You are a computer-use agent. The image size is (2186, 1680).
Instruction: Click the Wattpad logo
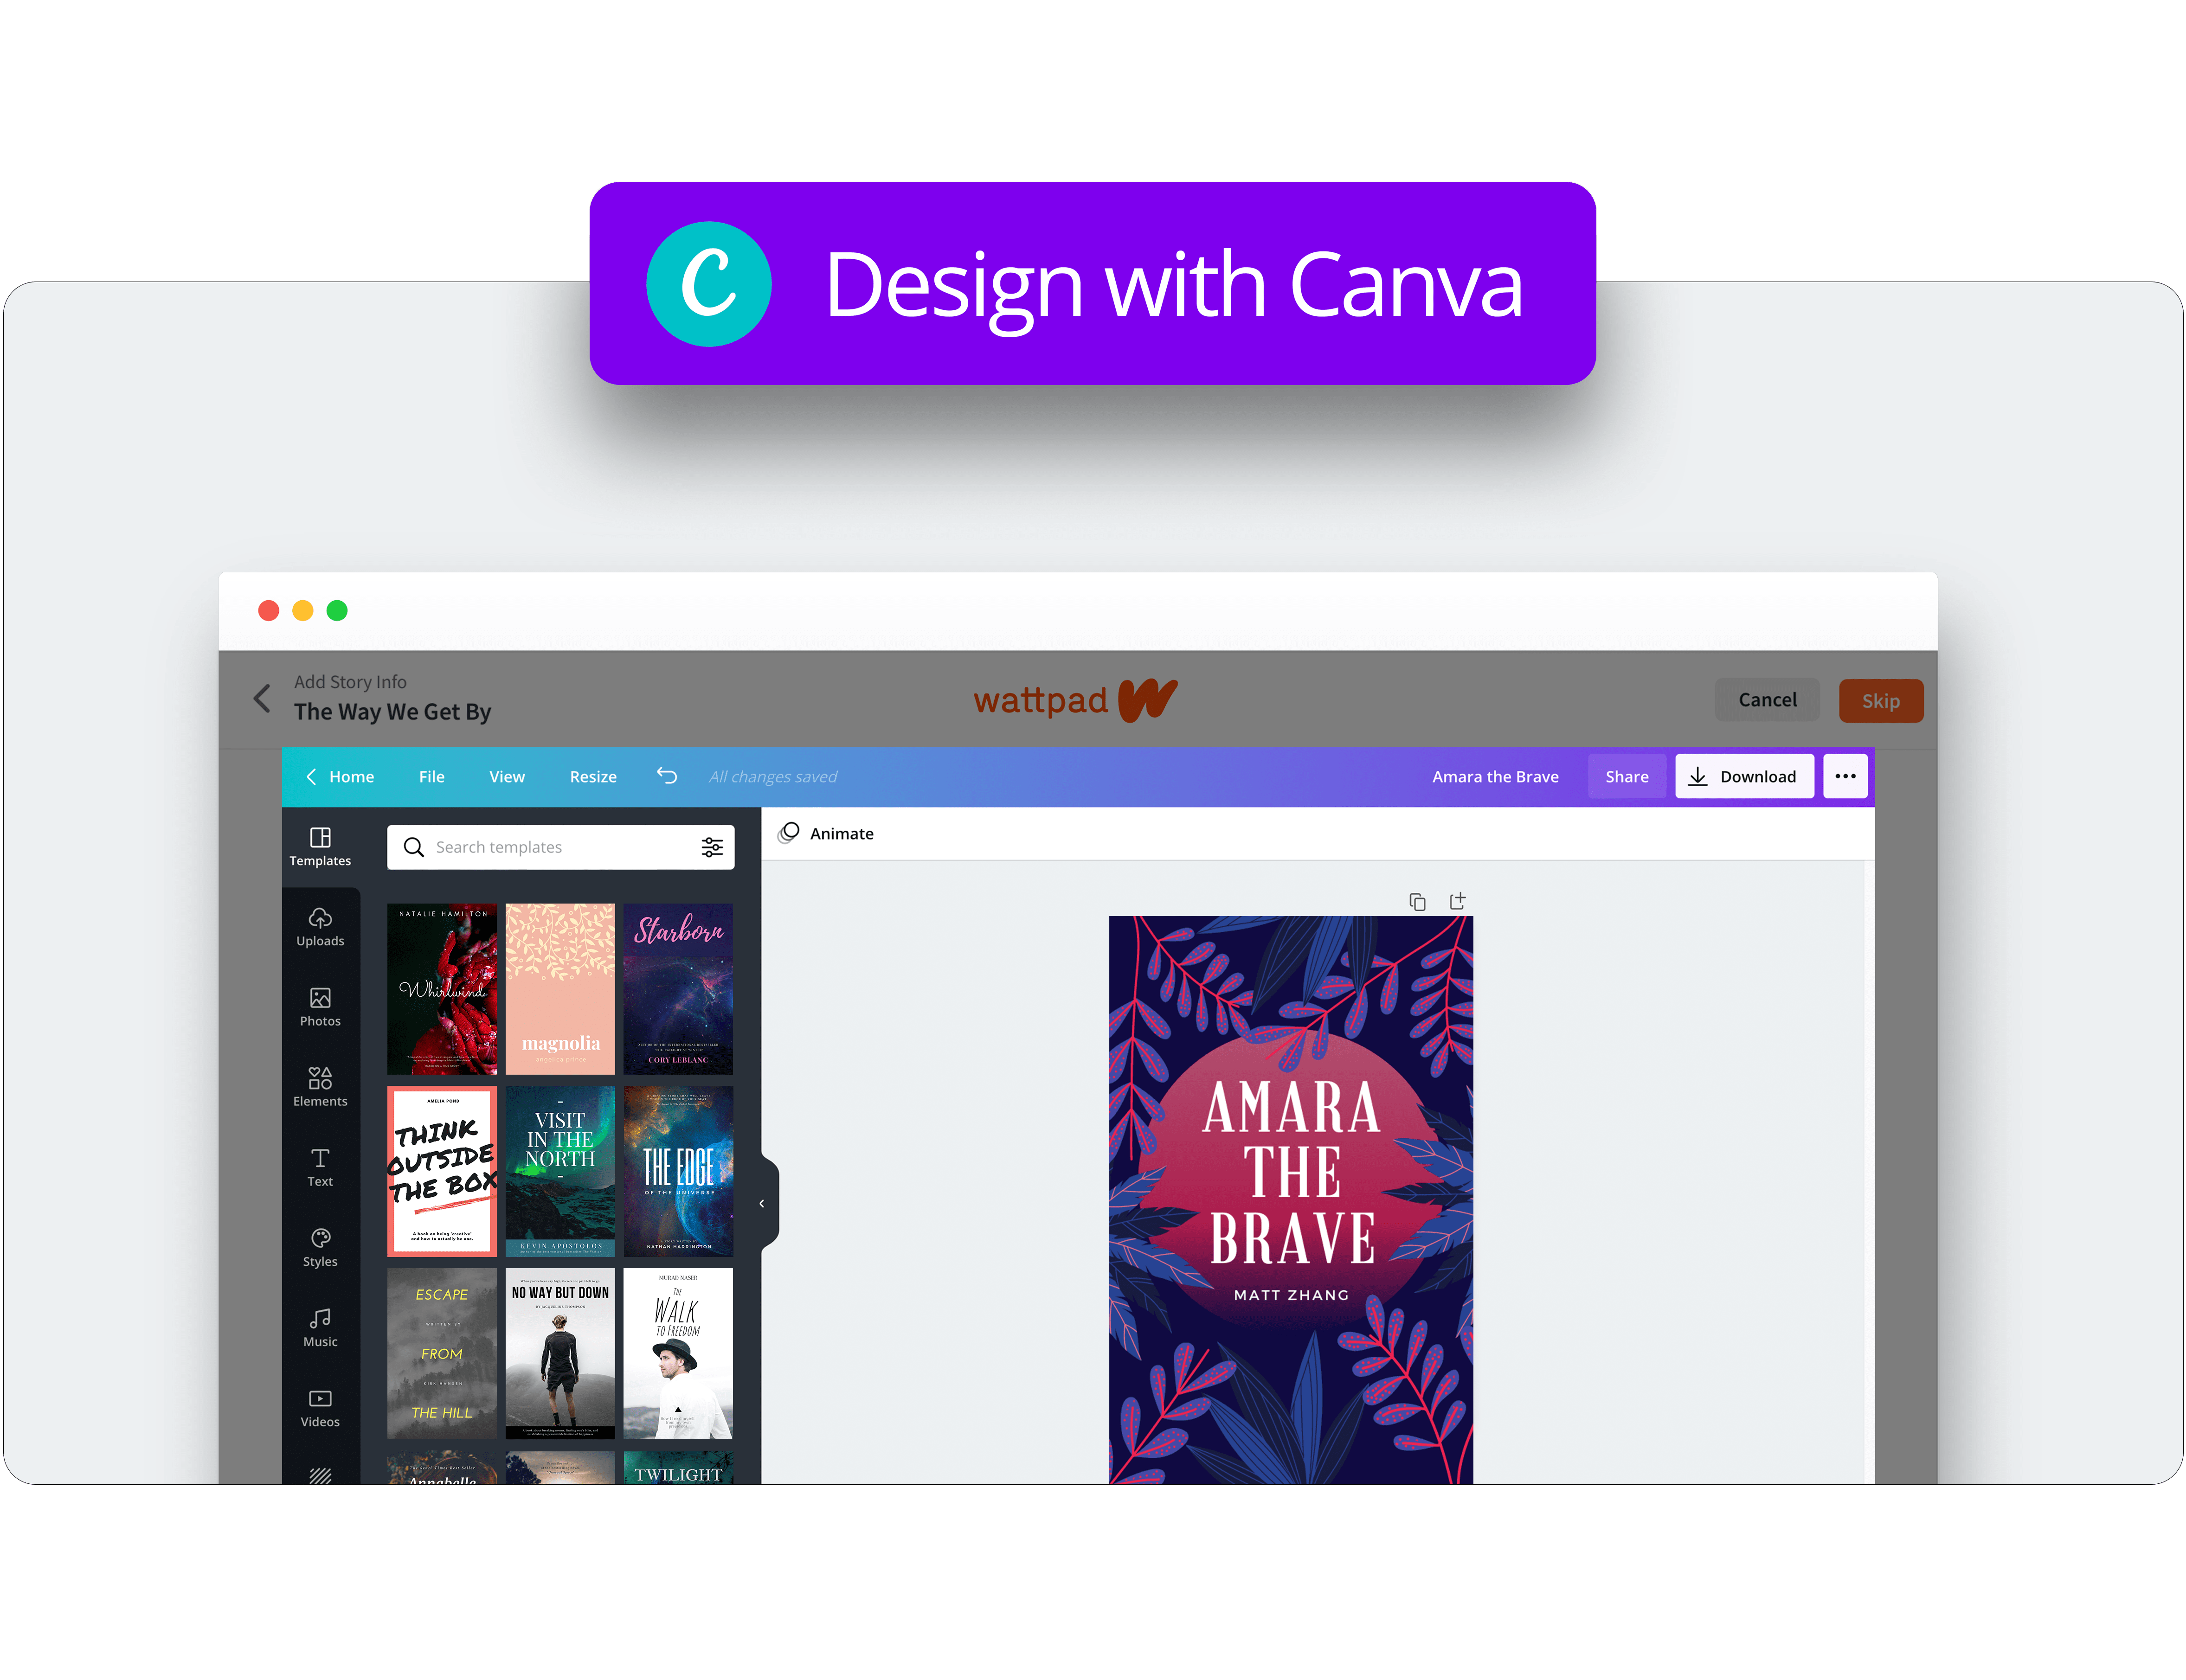[x=1075, y=699]
